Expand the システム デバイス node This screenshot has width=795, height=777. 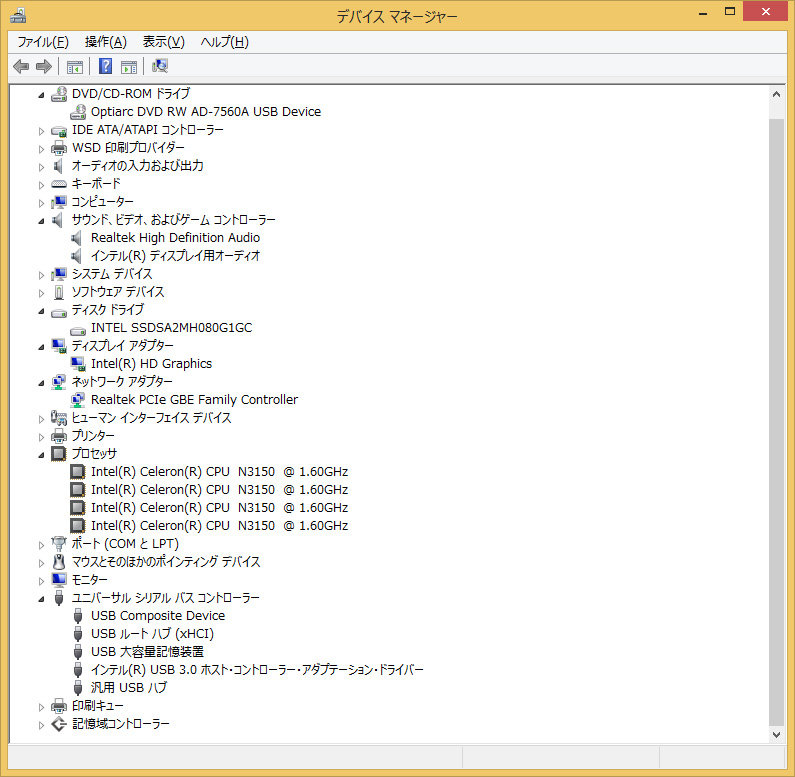click(41, 275)
